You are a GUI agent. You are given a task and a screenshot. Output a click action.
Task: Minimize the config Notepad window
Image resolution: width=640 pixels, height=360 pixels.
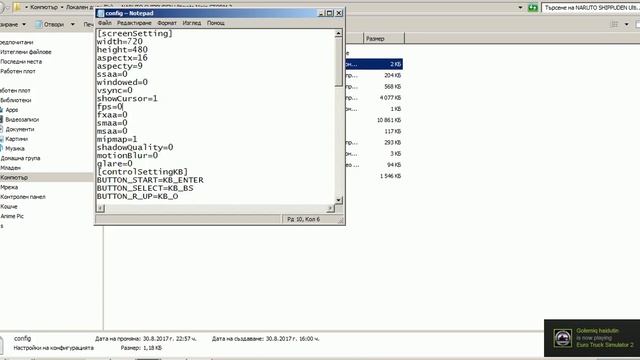(x=321, y=13)
